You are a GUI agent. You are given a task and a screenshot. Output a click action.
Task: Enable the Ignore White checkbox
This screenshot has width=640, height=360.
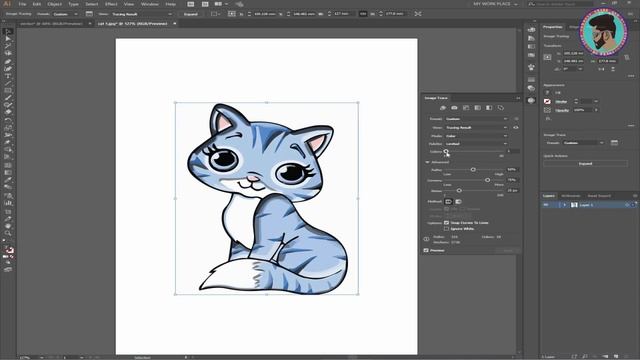tap(447, 229)
